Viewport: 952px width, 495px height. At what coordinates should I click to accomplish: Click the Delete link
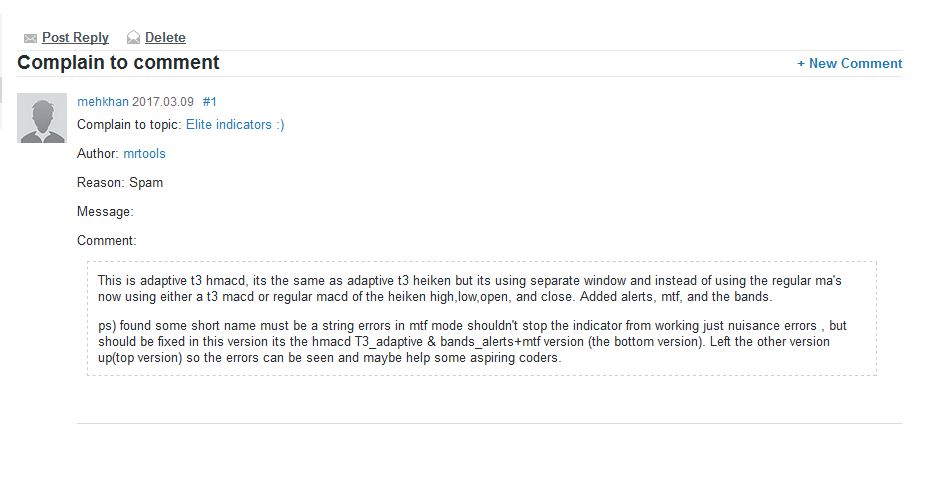click(x=165, y=38)
